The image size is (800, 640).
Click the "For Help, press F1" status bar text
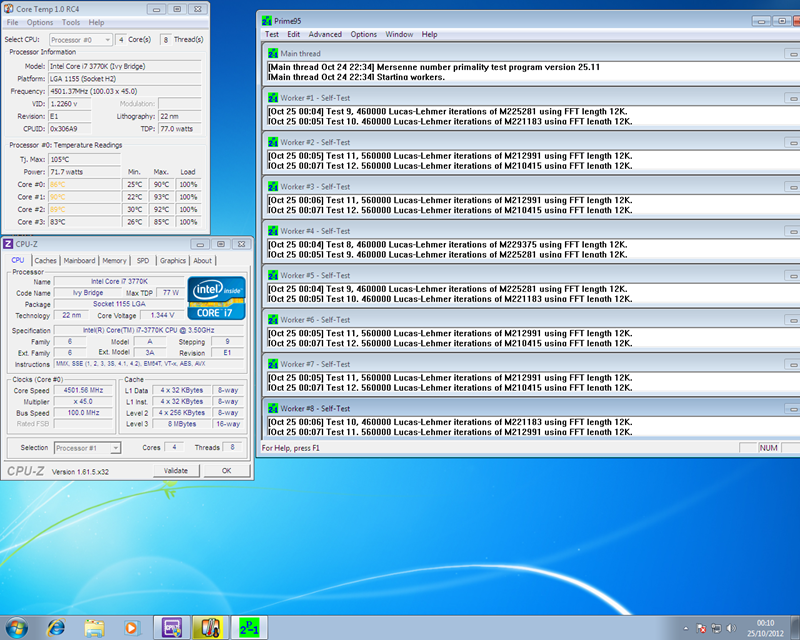pyautogui.click(x=290, y=448)
